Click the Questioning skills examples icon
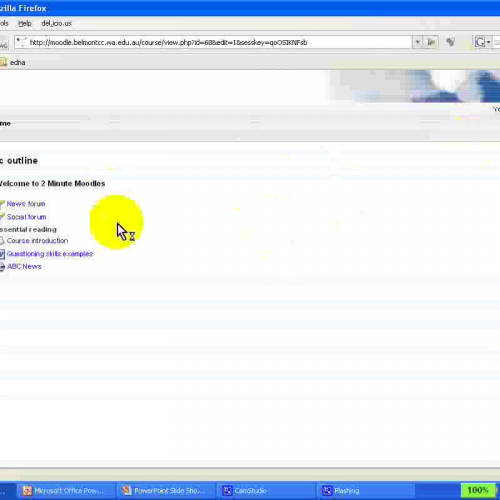The width and height of the screenshot is (500, 500). click(2, 254)
